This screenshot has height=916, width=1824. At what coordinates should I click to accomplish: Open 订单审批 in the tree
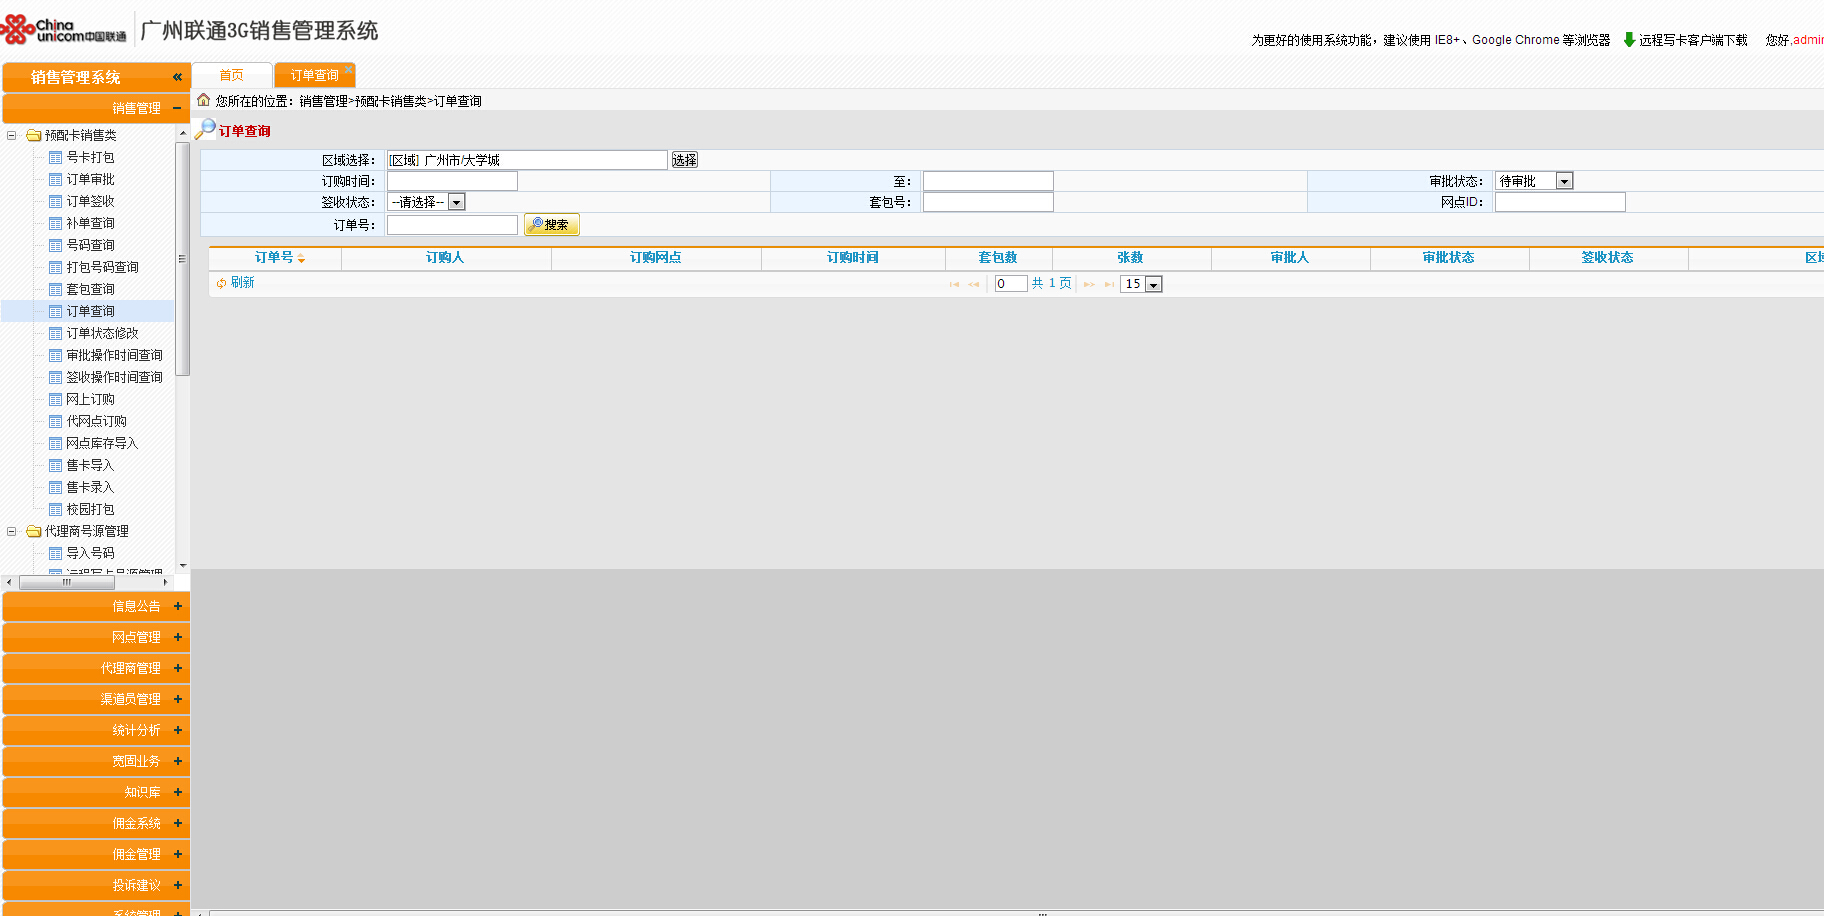[90, 179]
